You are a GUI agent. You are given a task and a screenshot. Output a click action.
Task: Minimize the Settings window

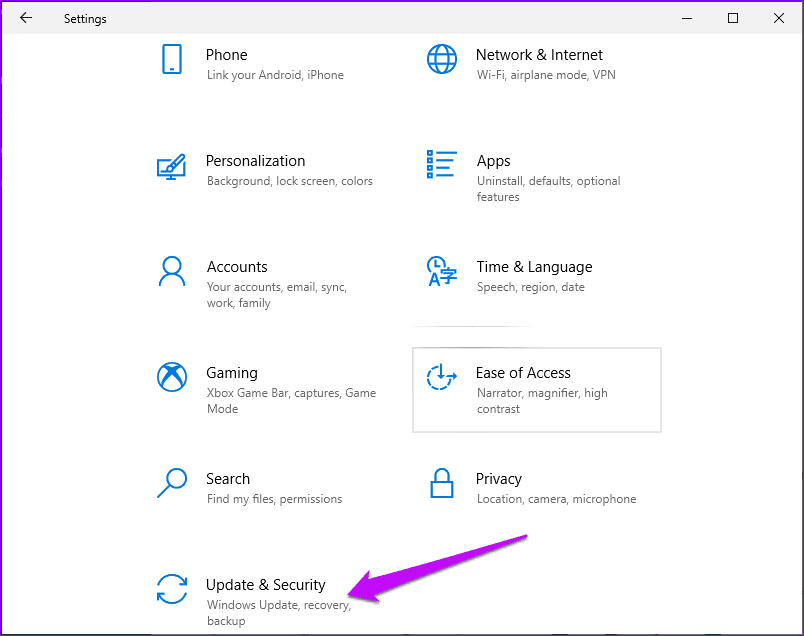tap(687, 18)
